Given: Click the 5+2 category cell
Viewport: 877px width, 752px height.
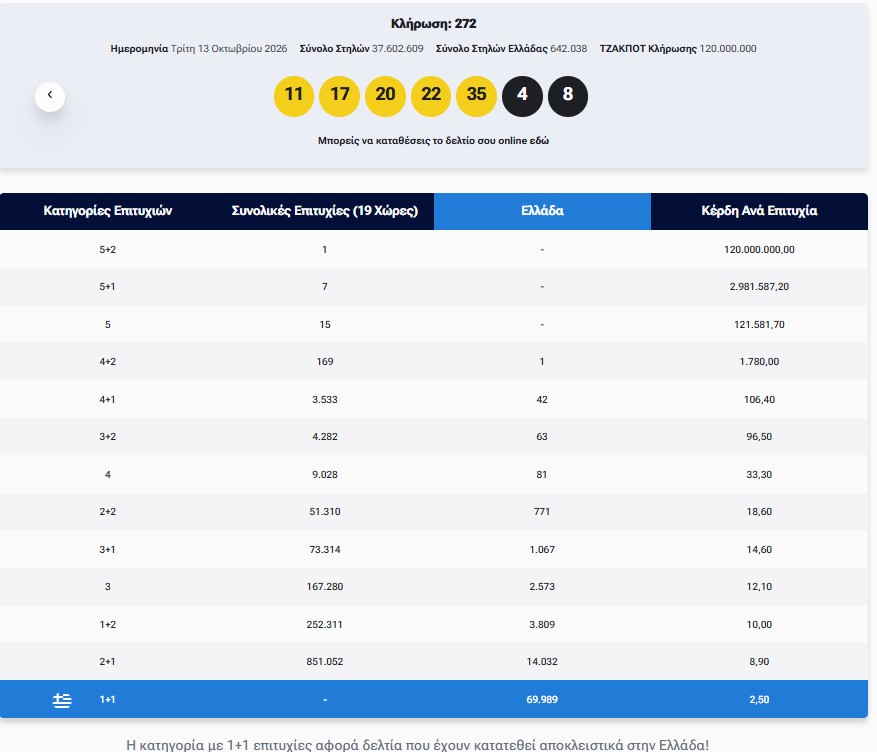Looking at the screenshot, I should (x=108, y=249).
